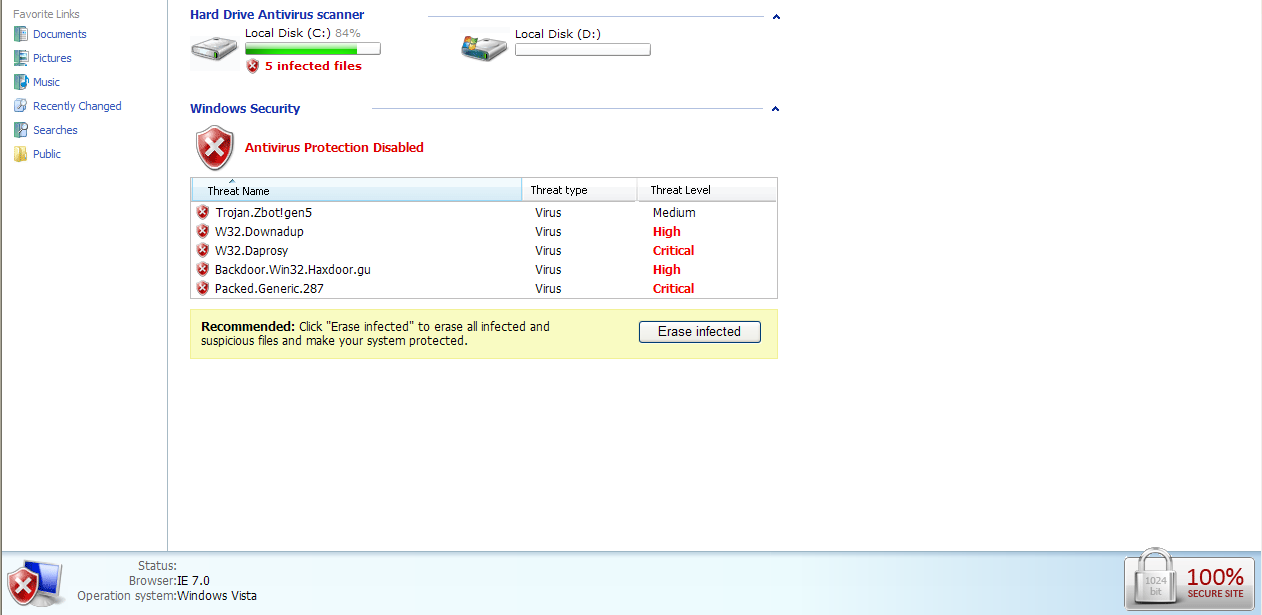Viewport: 1262px width, 615px height.
Task: Click shield icon next to W32.Downadup
Action: pos(203,231)
